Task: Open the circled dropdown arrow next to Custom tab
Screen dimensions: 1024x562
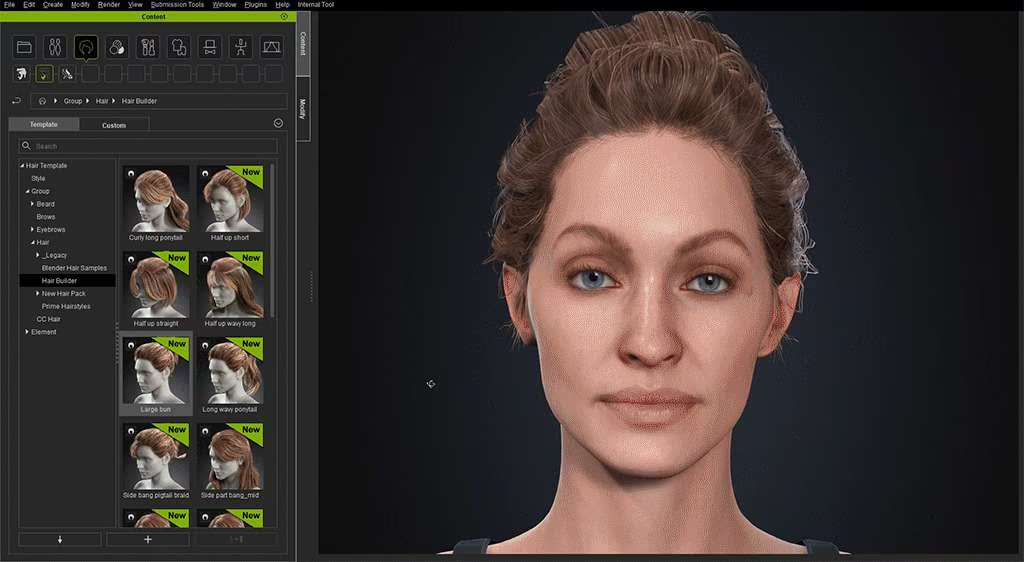Action: [278, 123]
